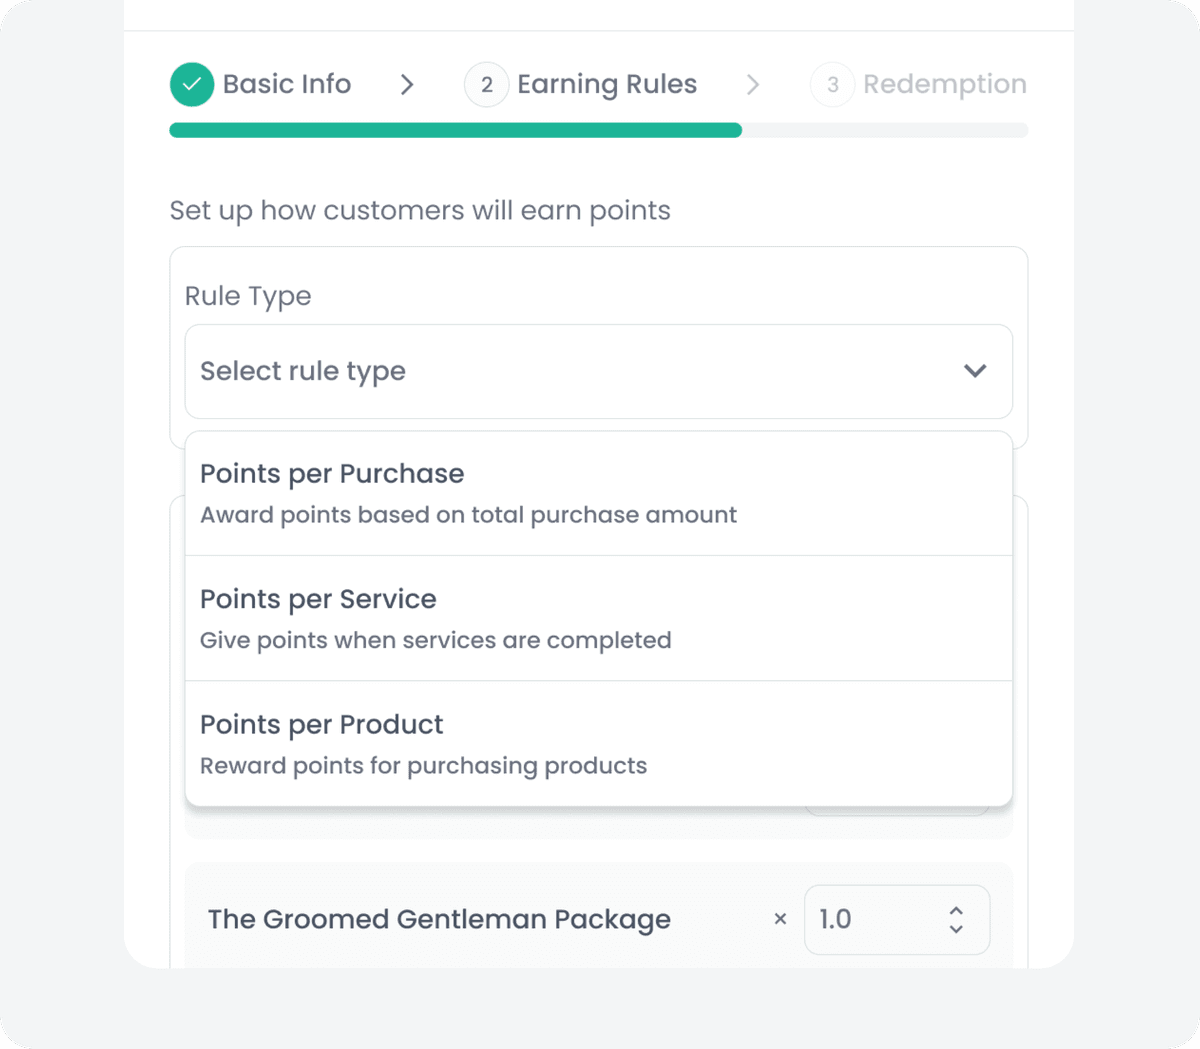Open the Select rule type dropdown
This screenshot has width=1200, height=1049.
click(x=598, y=371)
